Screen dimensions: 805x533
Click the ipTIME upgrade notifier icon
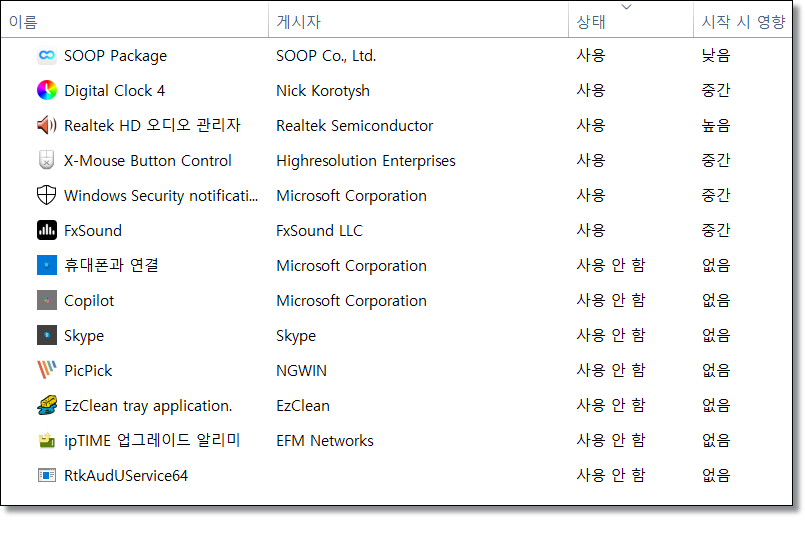[47, 441]
